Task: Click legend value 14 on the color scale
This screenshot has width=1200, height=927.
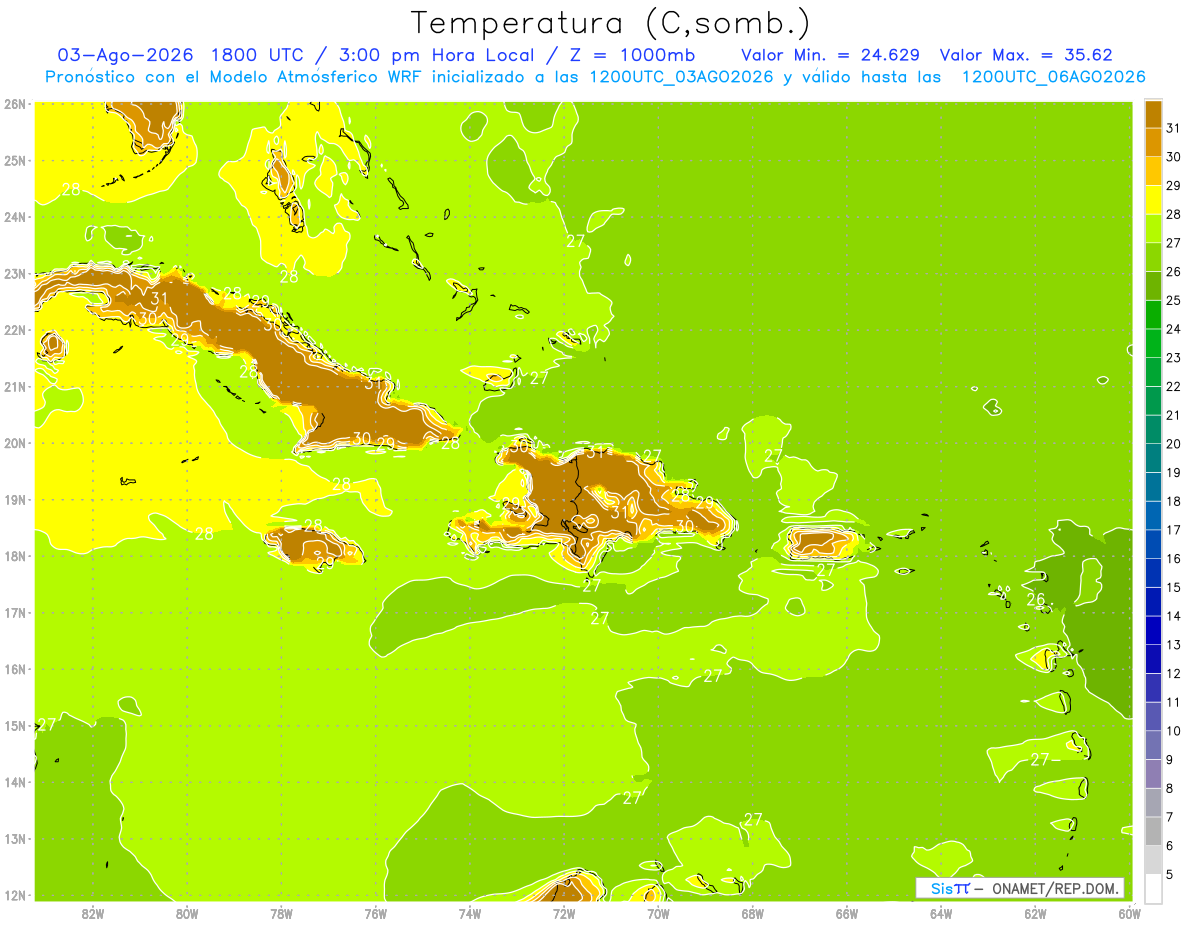Action: click(x=1173, y=616)
